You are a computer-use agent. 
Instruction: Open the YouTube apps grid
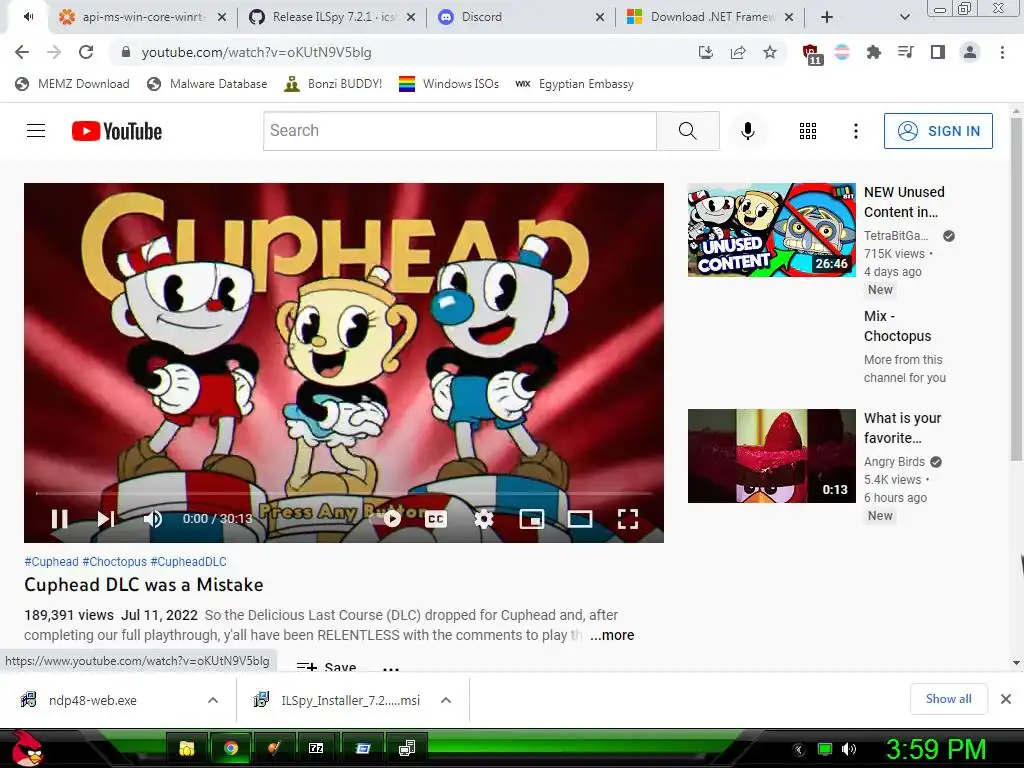808,131
